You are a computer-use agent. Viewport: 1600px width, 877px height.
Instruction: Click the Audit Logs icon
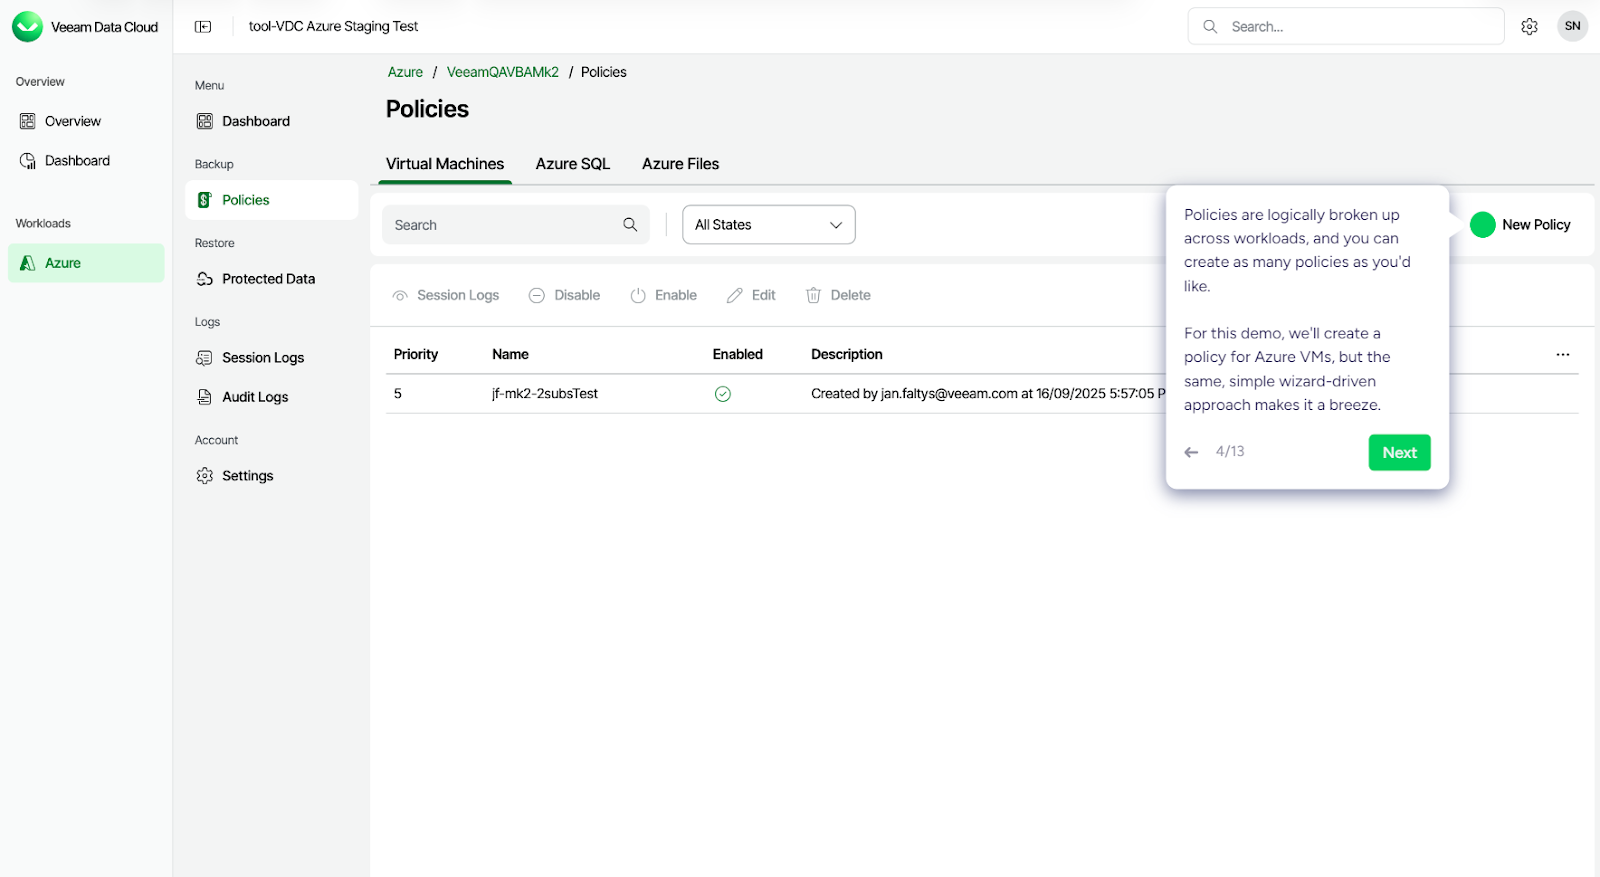[x=205, y=397]
